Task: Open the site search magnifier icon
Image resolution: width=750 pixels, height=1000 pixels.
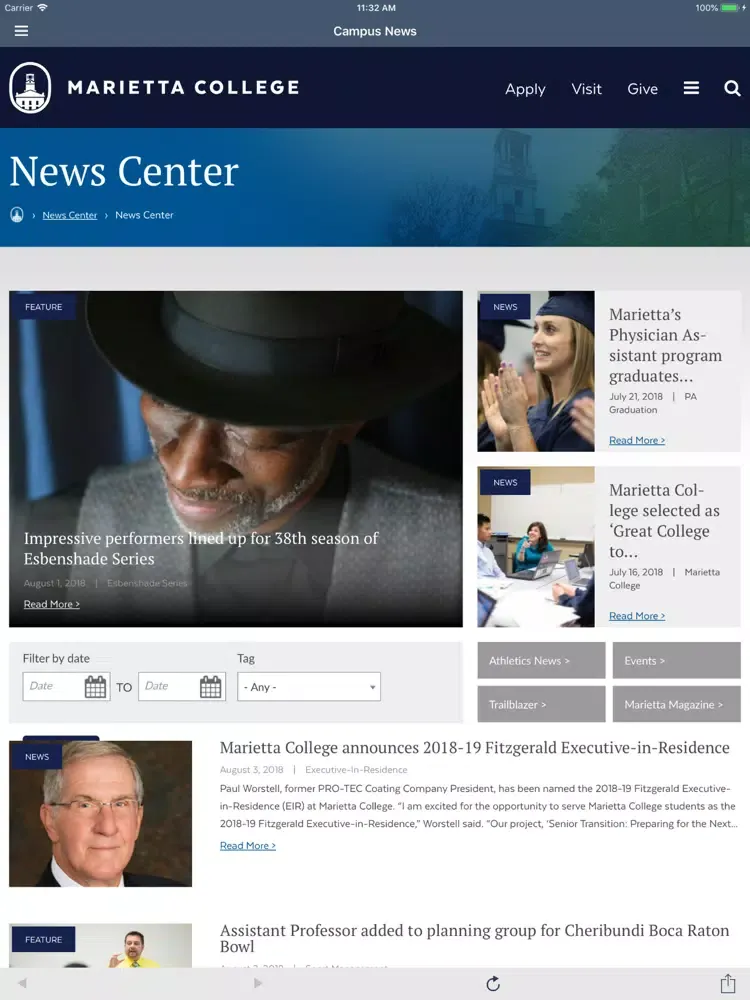Action: coord(732,88)
